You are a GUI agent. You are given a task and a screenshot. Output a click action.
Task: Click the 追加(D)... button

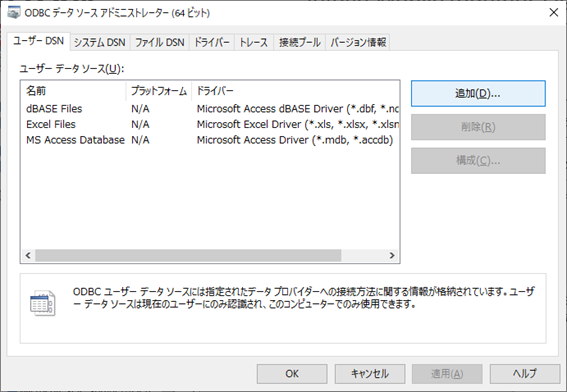pos(478,94)
